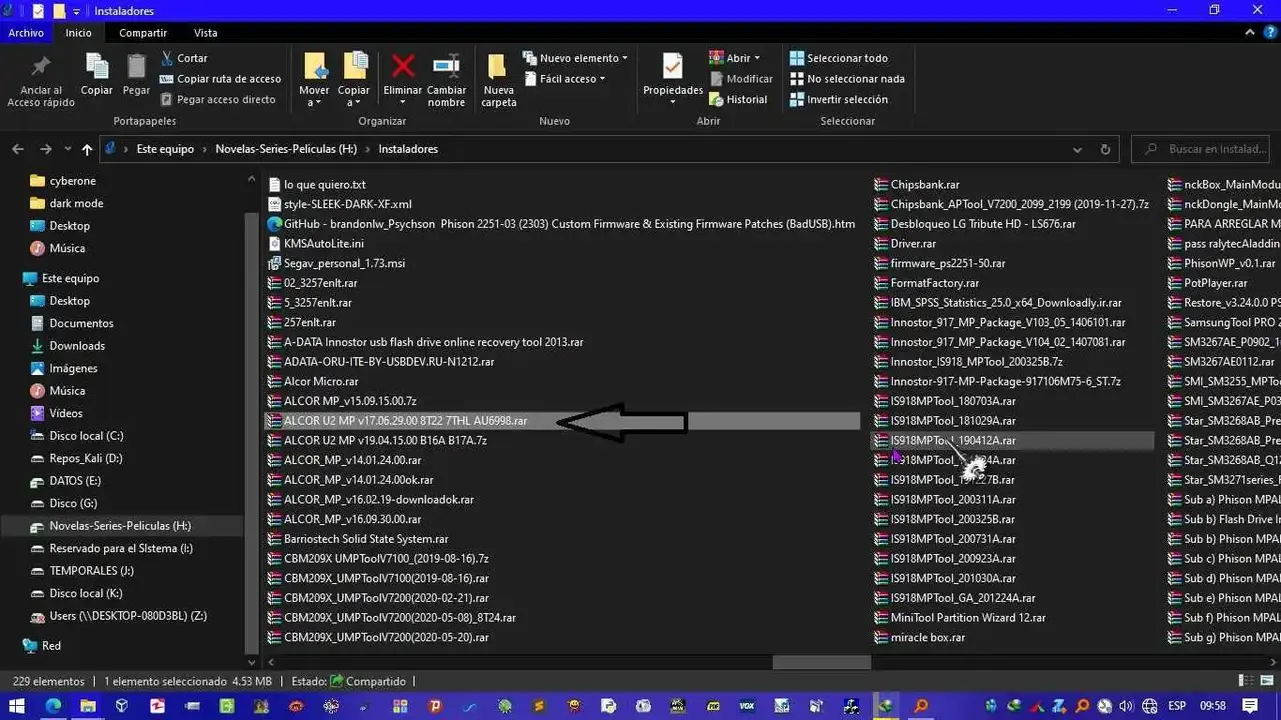Click the Copiar clipboard icon
This screenshot has height=720, width=1281.
(x=97, y=67)
